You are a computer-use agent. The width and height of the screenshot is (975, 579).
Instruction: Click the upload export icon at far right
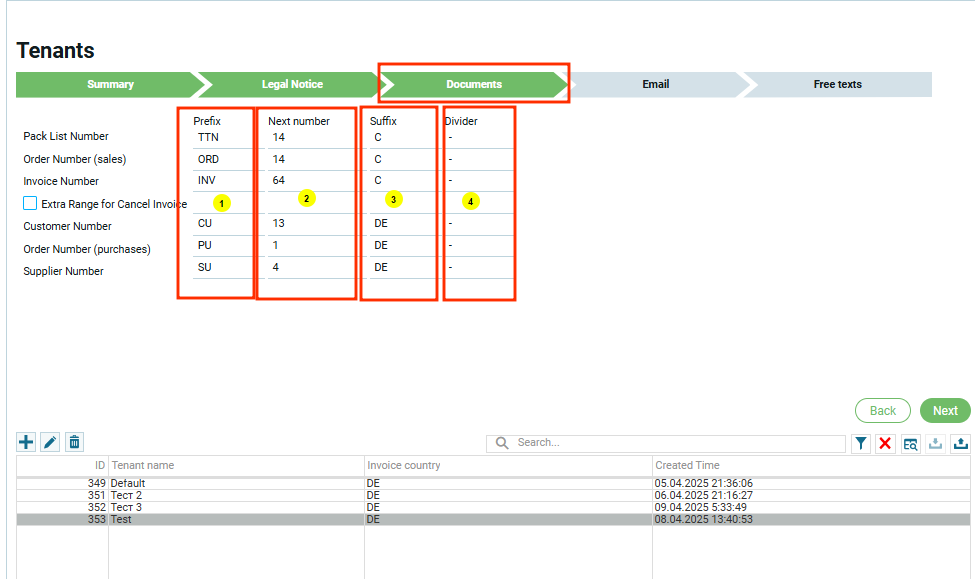coord(961,443)
